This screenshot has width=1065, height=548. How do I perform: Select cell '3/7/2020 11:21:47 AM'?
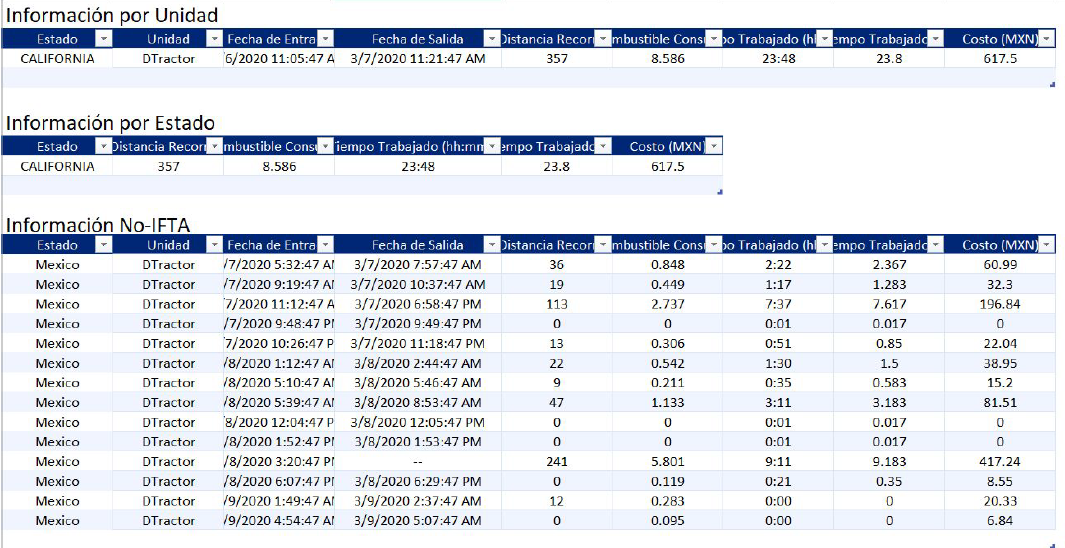click(418, 58)
